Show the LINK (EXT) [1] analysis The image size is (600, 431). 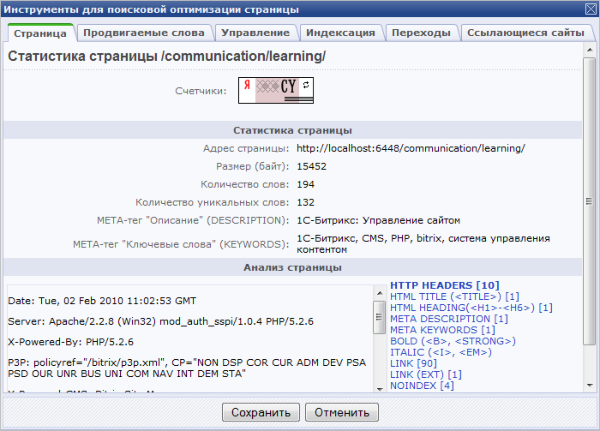426,374
